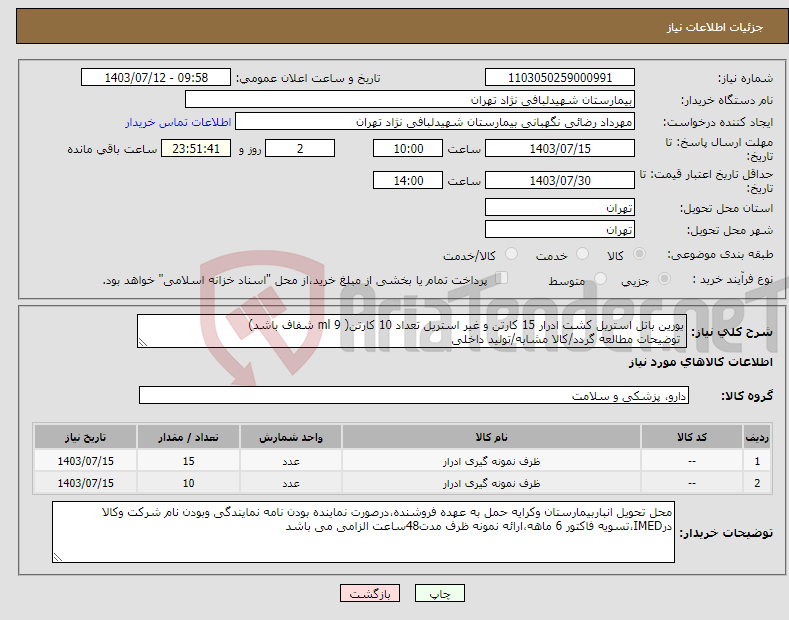The height and width of the screenshot is (620, 789).
Task: Click the تاریخ نیاز column header
Action: click(x=86, y=437)
